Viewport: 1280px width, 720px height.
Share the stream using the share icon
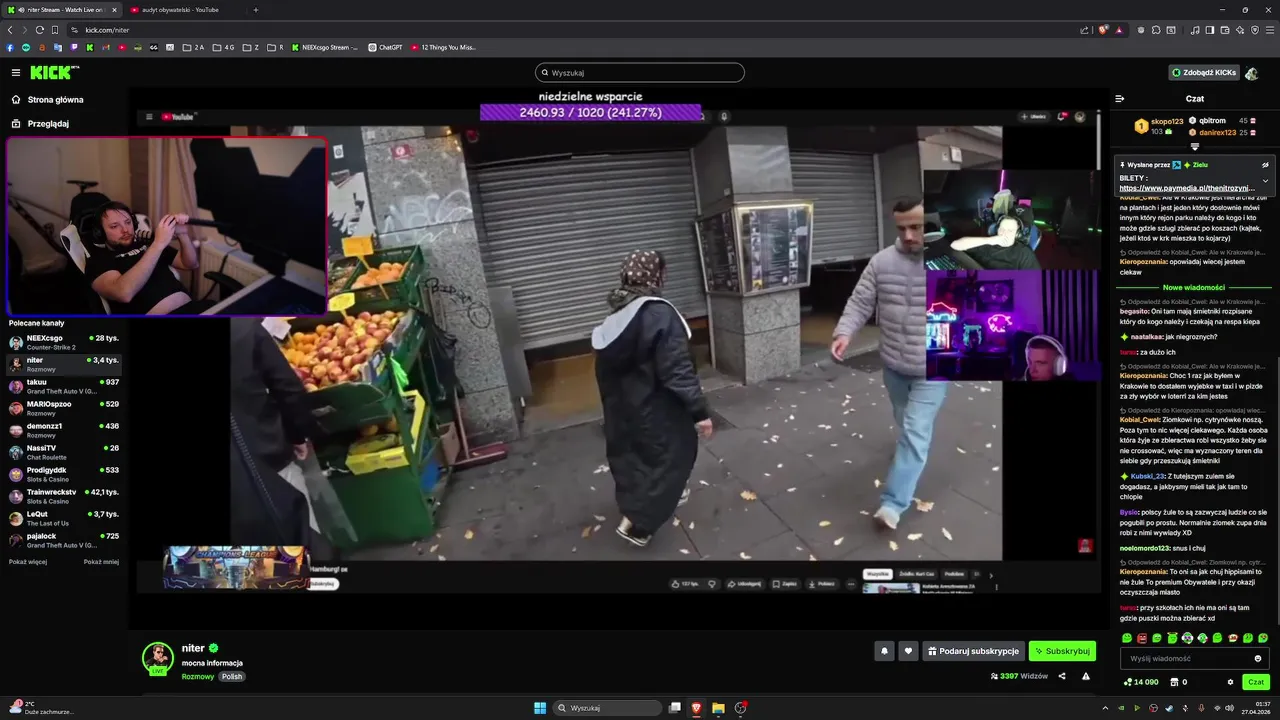coord(1062,676)
